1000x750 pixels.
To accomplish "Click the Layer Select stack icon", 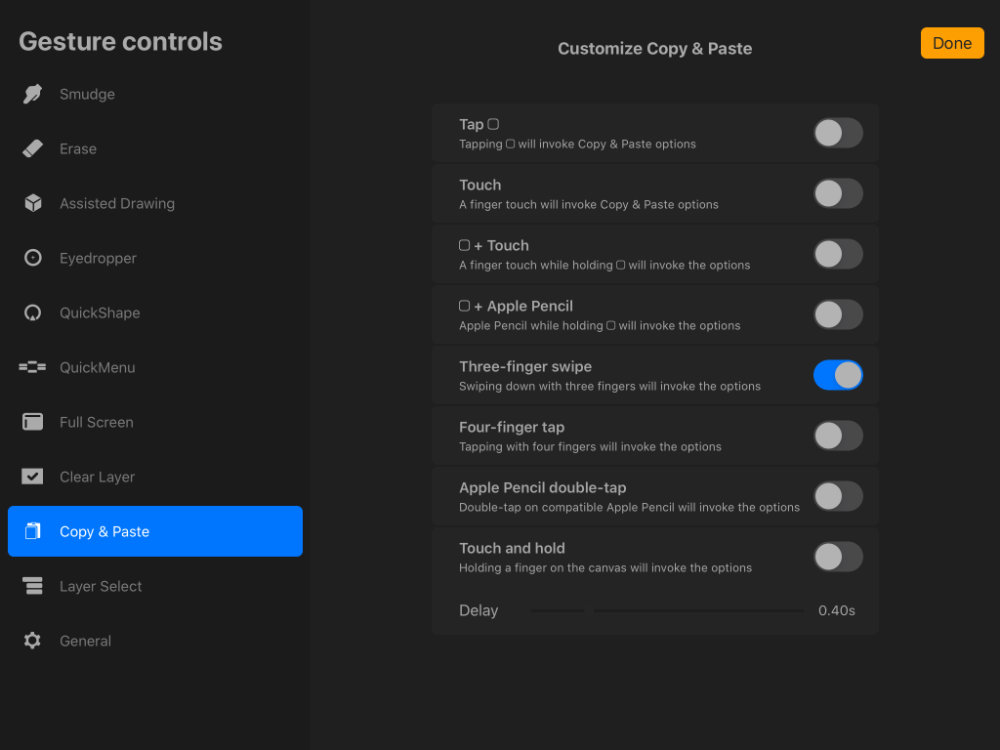I will click(x=33, y=585).
